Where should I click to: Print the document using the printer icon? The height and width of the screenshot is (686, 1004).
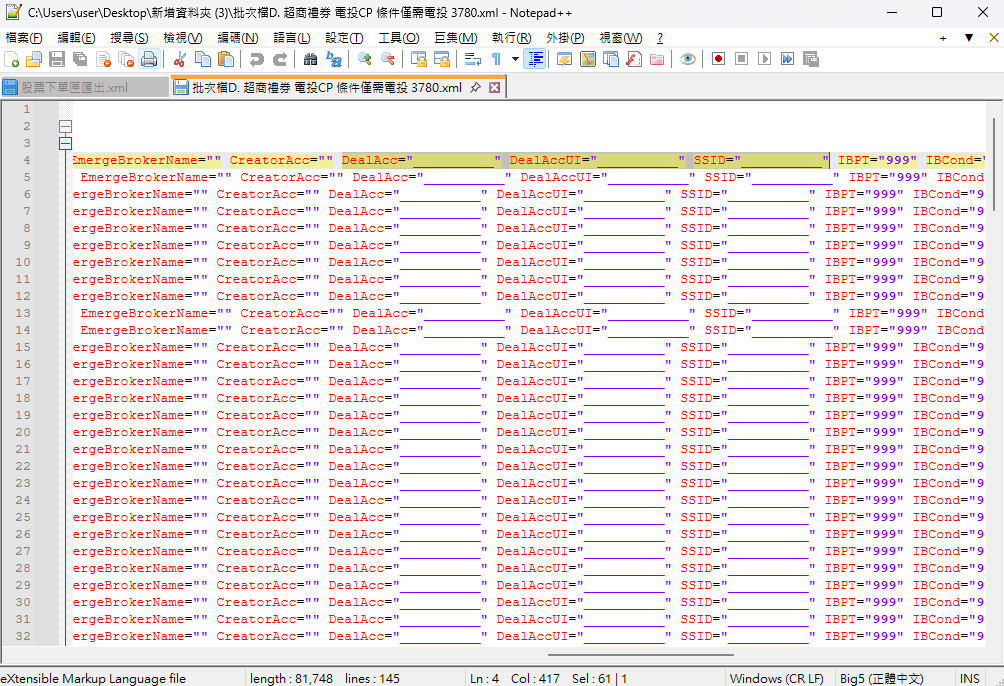(149, 60)
